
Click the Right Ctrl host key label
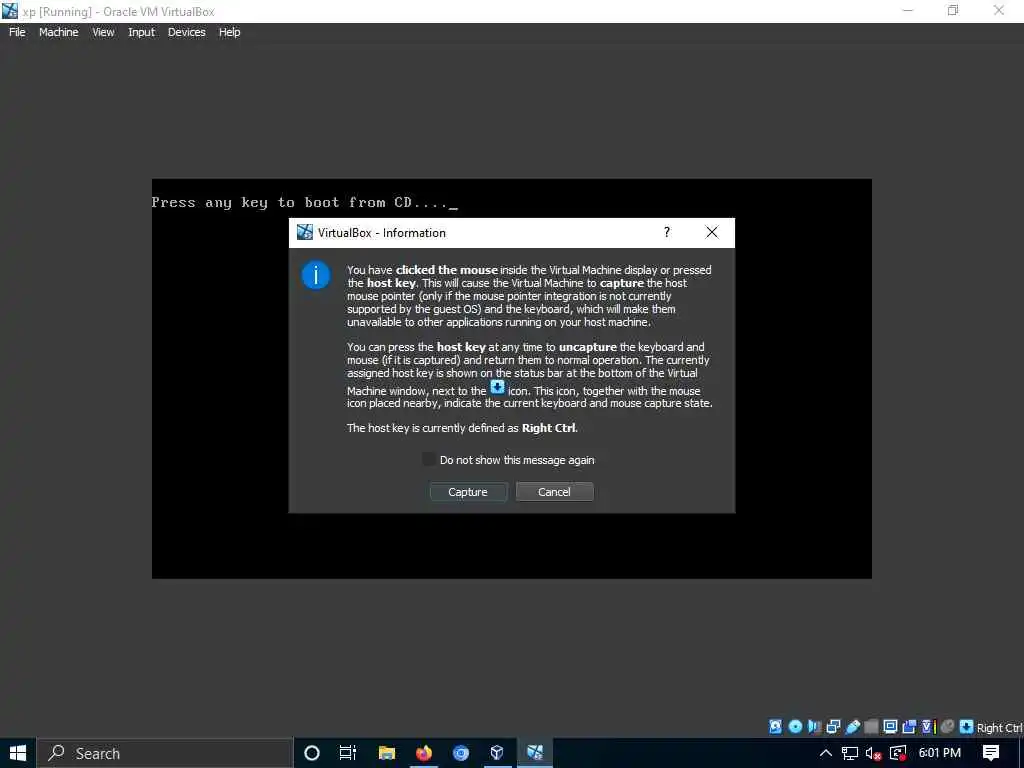[999, 728]
